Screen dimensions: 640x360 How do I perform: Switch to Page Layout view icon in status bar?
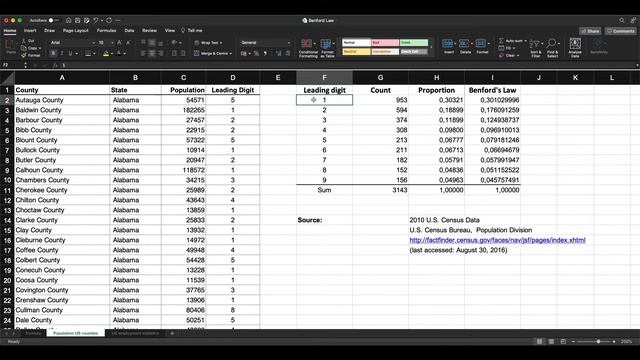[x=551, y=342]
